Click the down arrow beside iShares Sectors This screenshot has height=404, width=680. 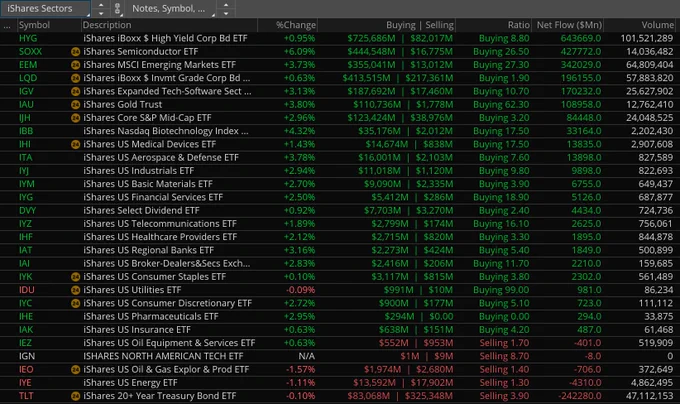tap(101, 13)
